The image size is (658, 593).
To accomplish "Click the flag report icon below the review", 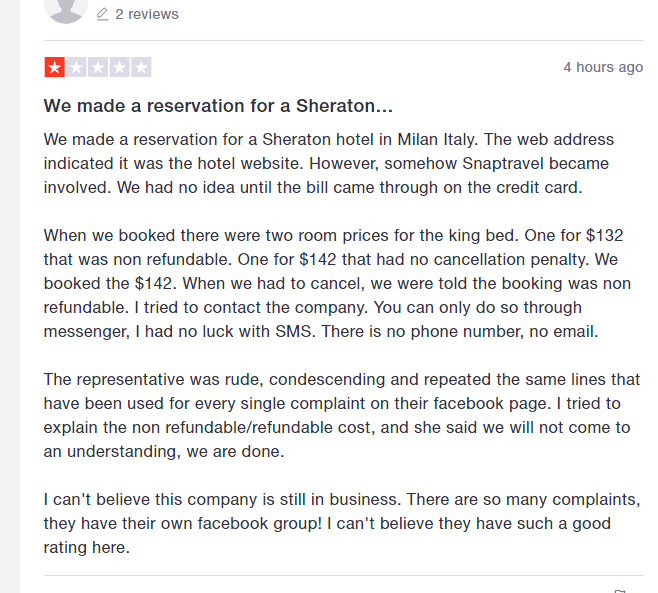I will click(620, 591).
